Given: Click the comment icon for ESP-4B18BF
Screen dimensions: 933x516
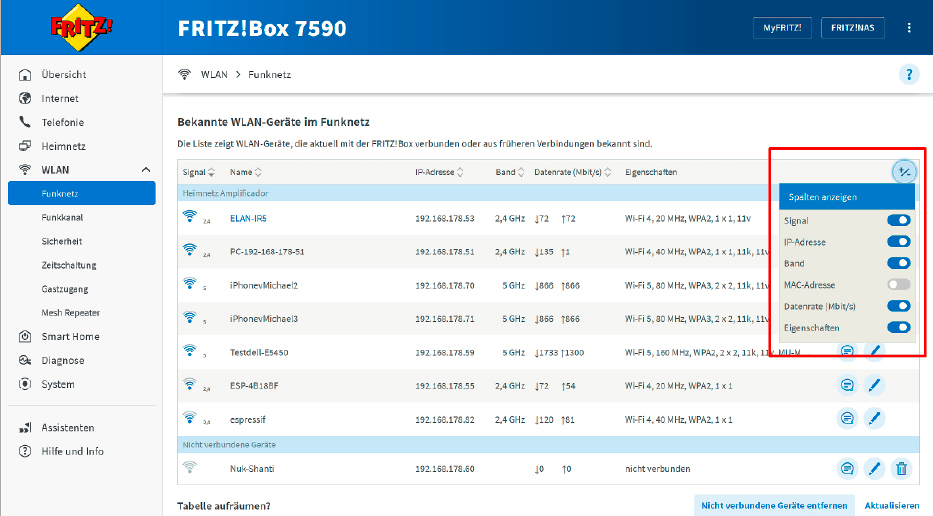Looking at the screenshot, I should click(x=847, y=385).
